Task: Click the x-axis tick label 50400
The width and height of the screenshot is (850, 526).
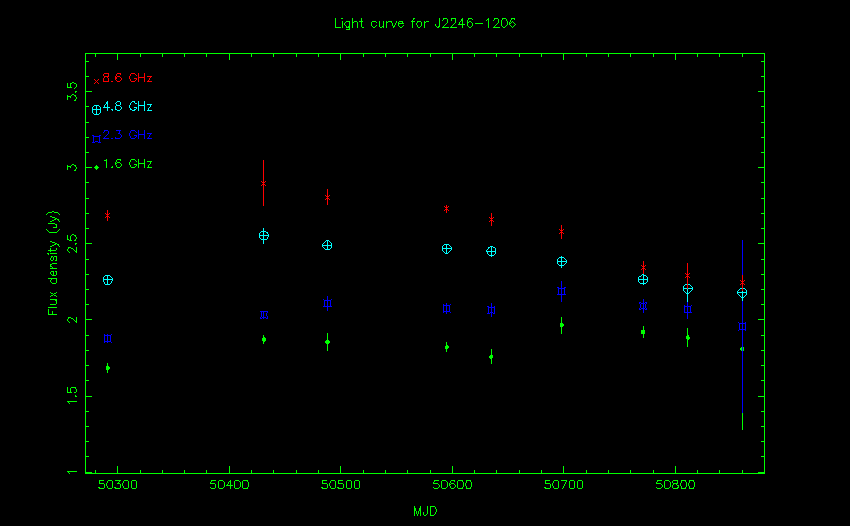Action: click(x=229, y=485)
